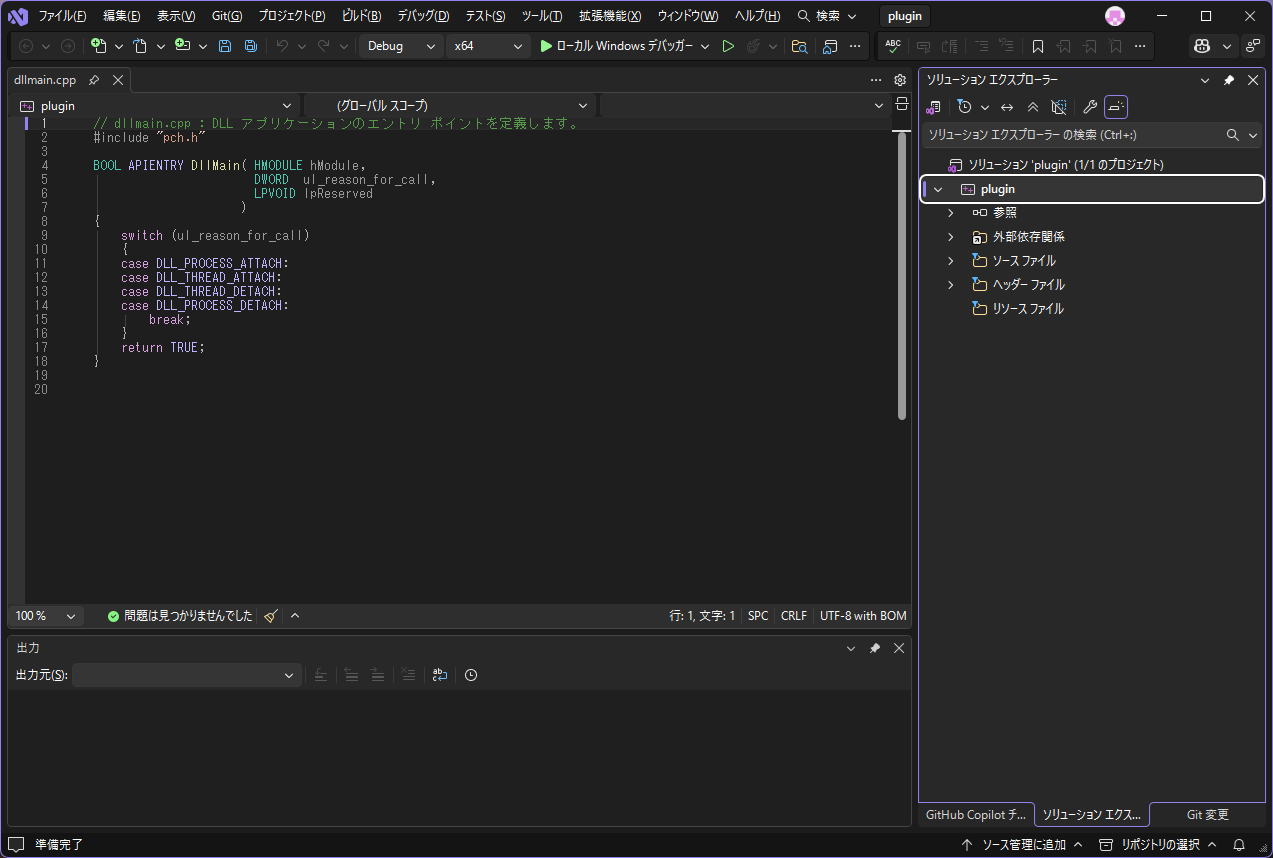Switch to the Git 変更 tab
The width and height of the screenshot is (1273, 858).
(1207, 815)
